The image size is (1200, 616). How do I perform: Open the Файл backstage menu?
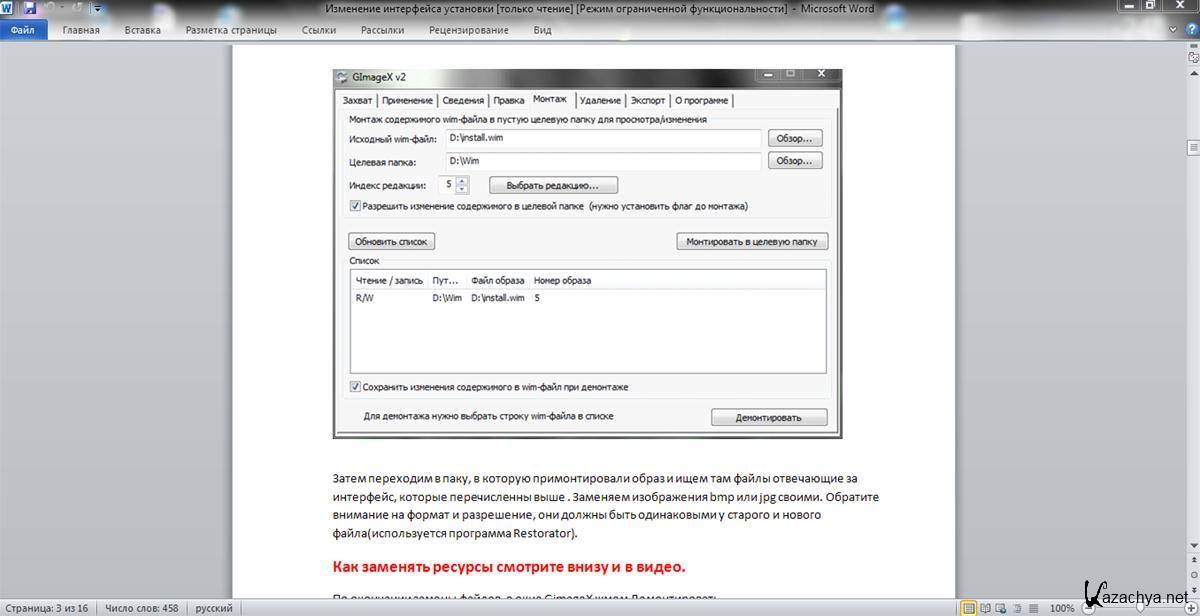(23, 30)
